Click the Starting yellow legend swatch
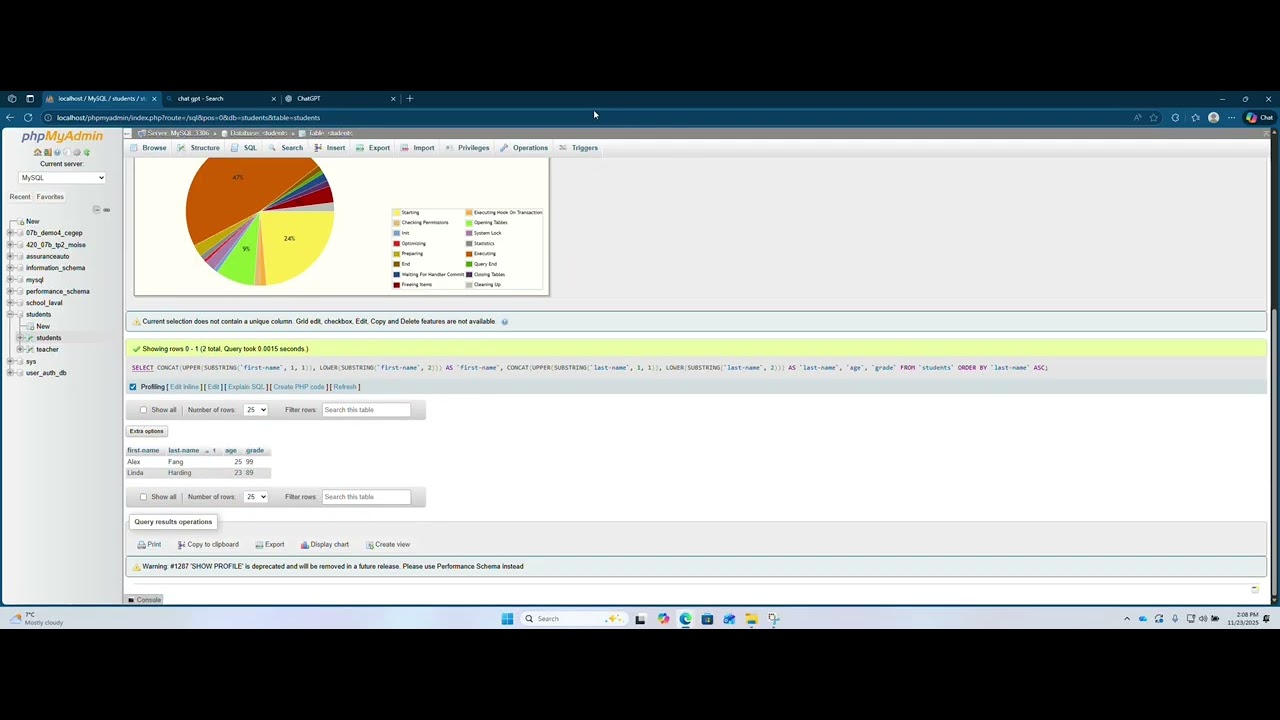 pyautogui.click(x=397, y=213)
